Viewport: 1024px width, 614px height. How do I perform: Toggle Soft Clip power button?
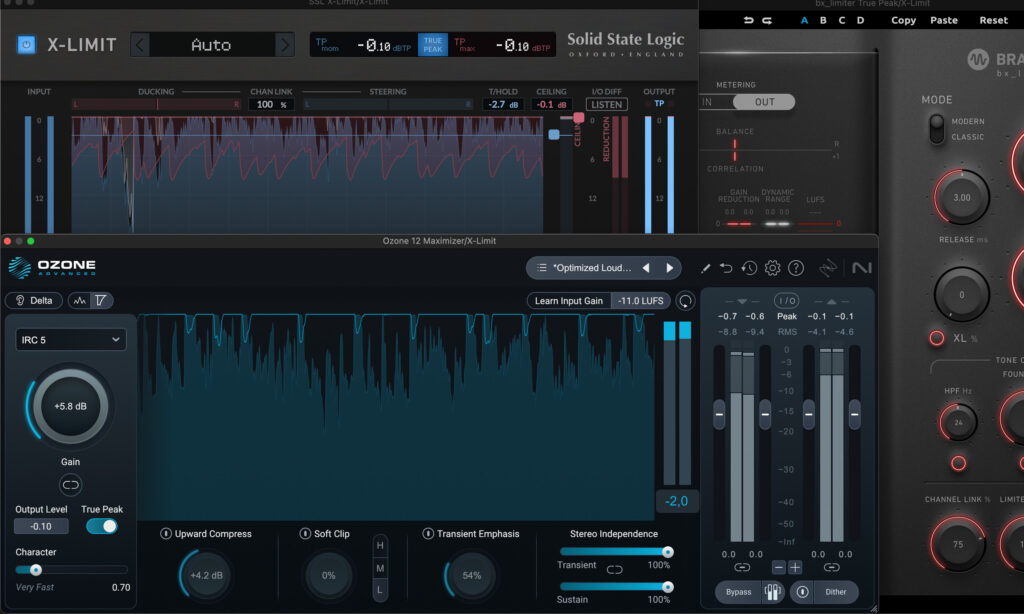(305, 534)
